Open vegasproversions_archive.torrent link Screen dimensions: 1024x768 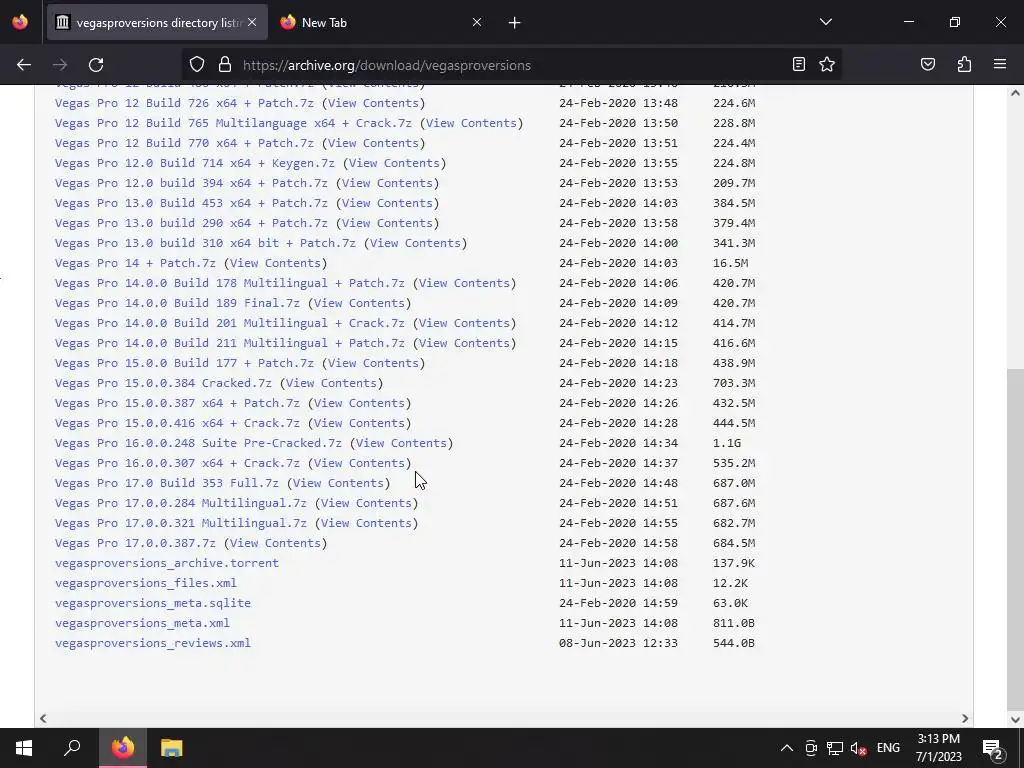[167, 563]
